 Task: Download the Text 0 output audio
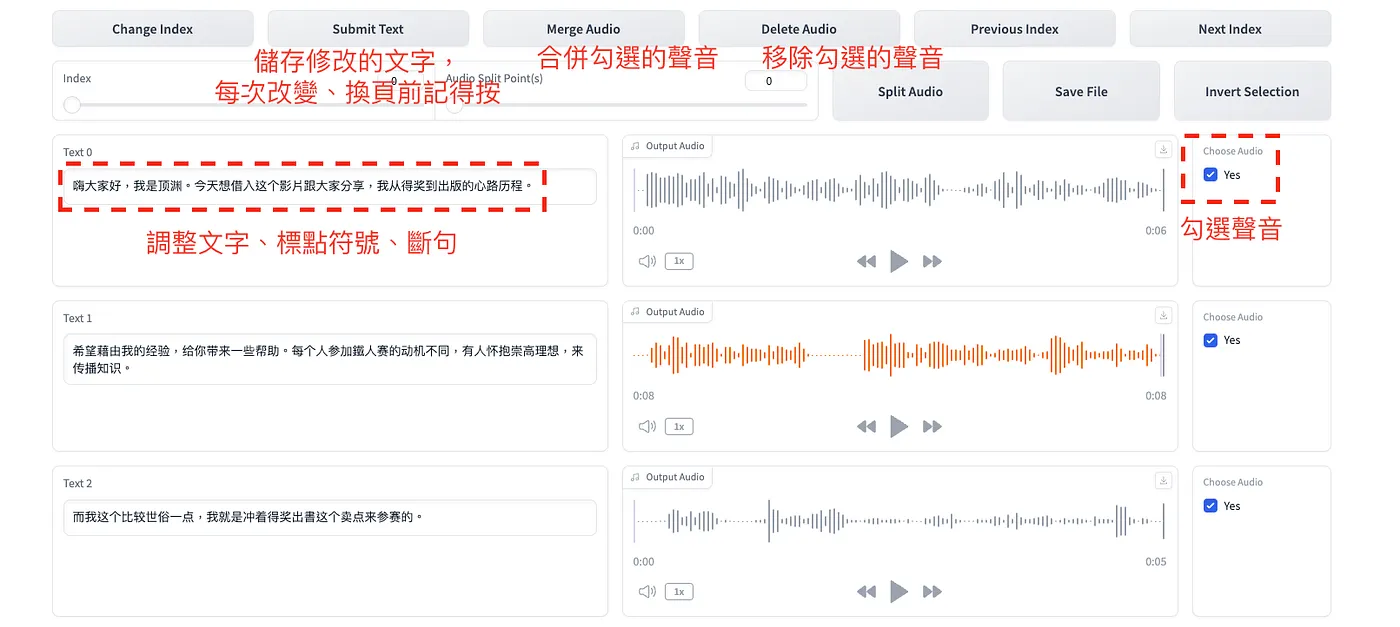[x=1163, y=149]
